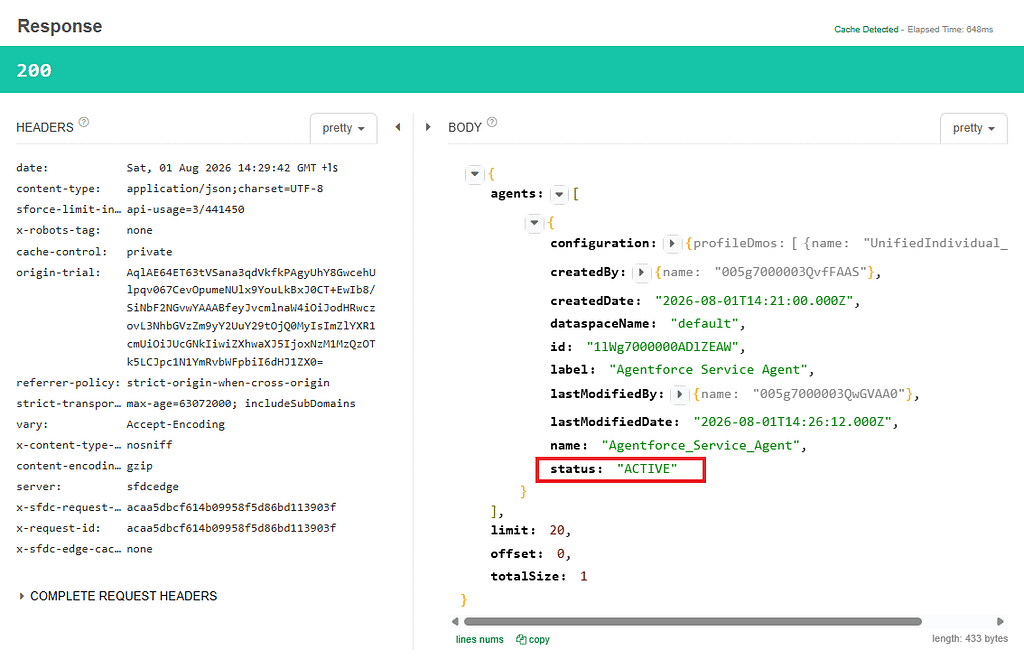Click the x-sfdc-edge-cache none value
The height and width of the screenshot is (667, 1024).
(139, 549)
